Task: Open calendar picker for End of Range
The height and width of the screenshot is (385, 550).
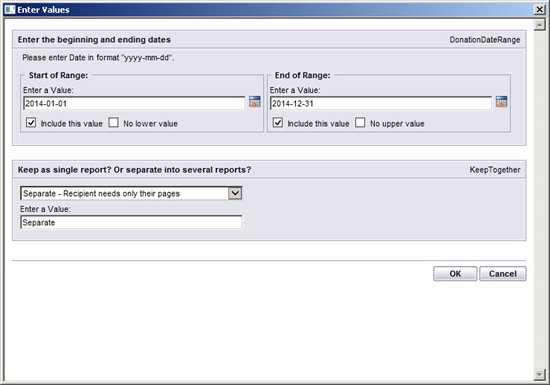Action: point(502,102)
